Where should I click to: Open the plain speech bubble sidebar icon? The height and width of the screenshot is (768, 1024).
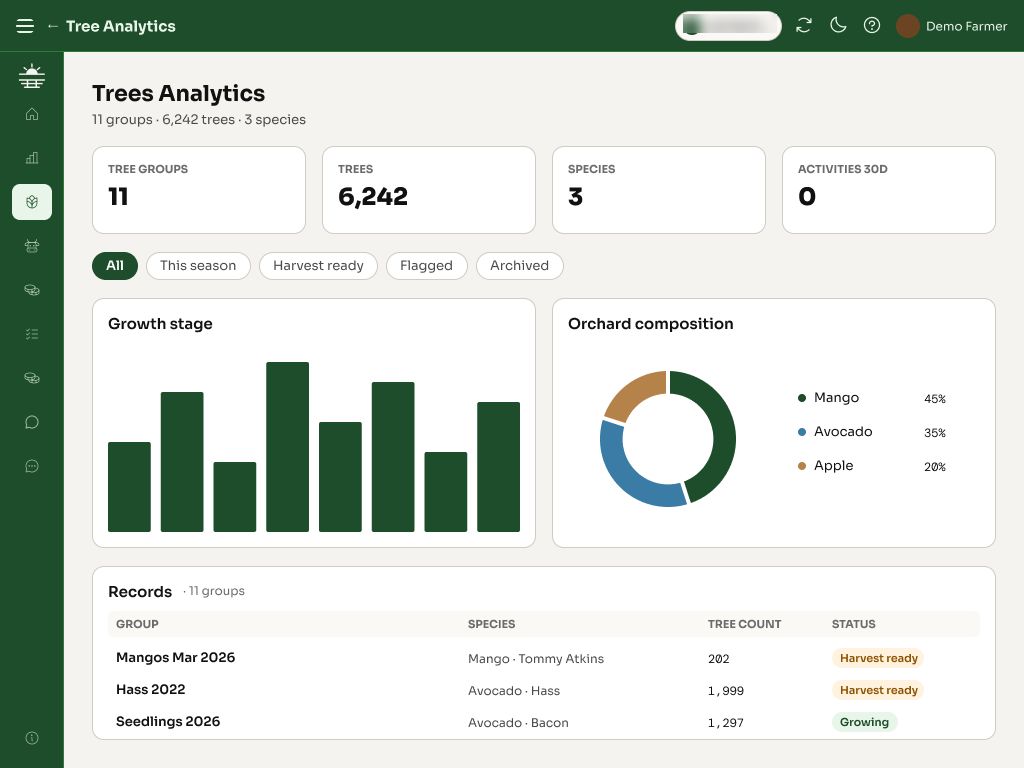pyautogui.click(x=31, y=422)
